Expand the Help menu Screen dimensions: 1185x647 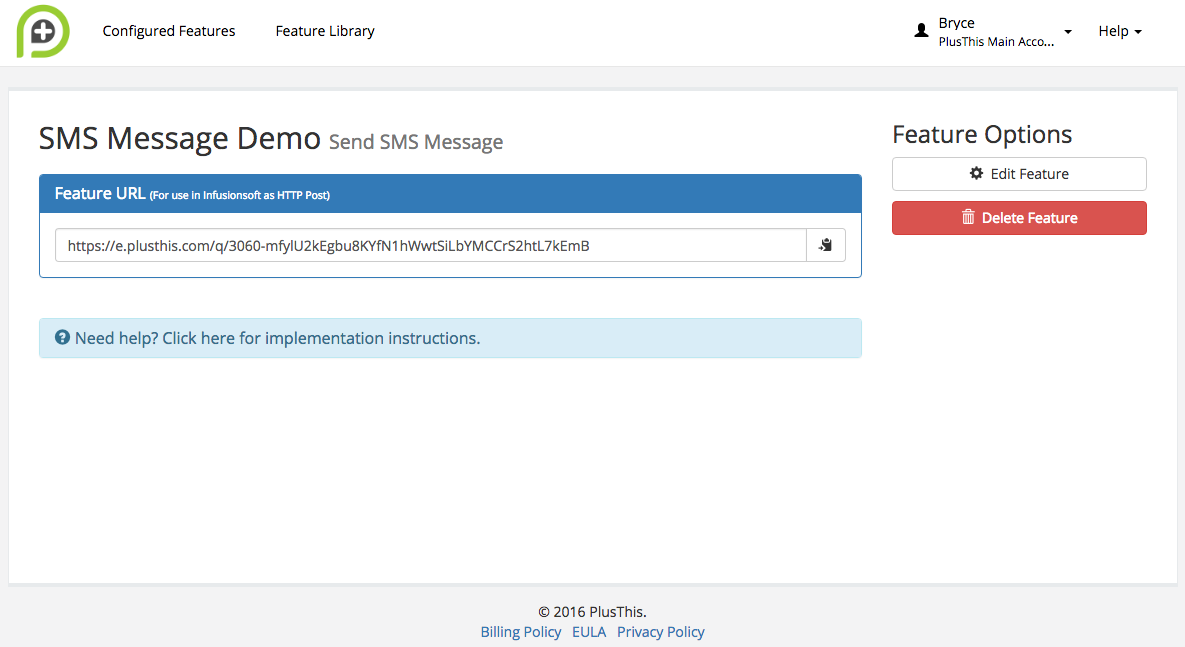tap(1120, 31)
